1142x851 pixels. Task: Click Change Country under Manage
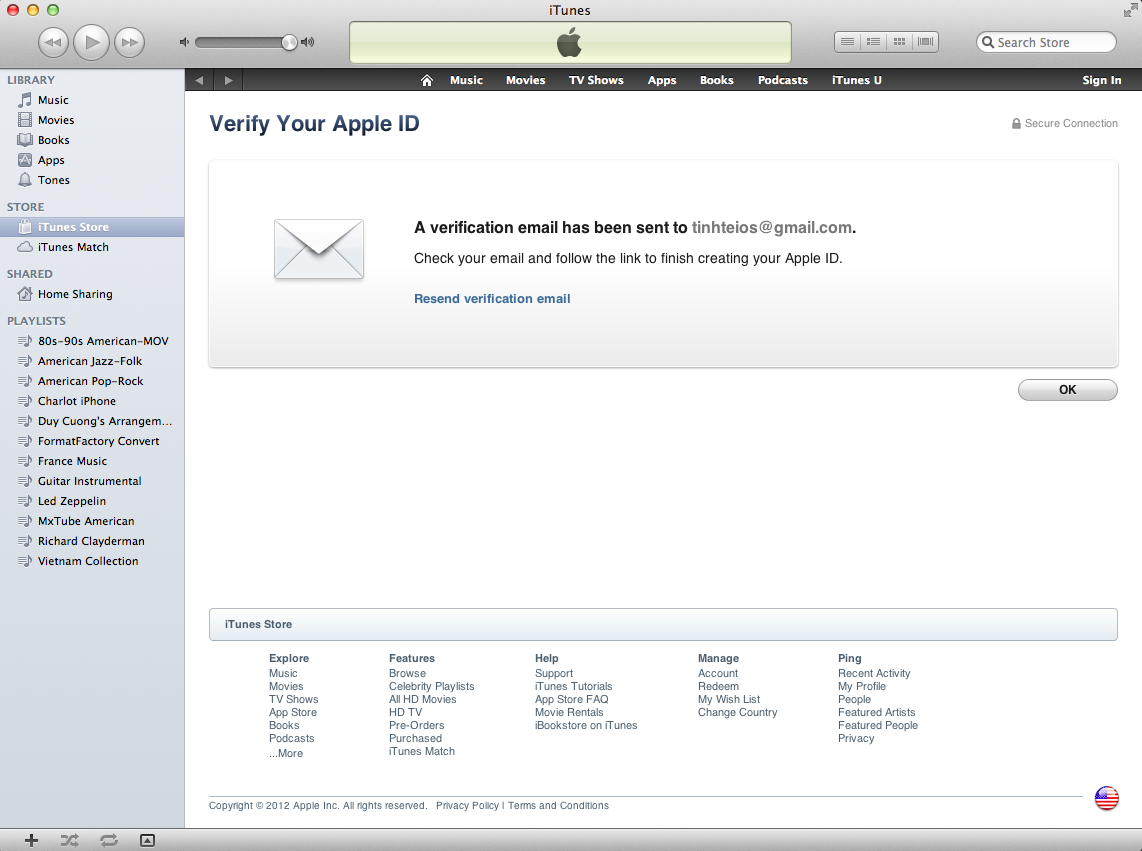(737, 713)
